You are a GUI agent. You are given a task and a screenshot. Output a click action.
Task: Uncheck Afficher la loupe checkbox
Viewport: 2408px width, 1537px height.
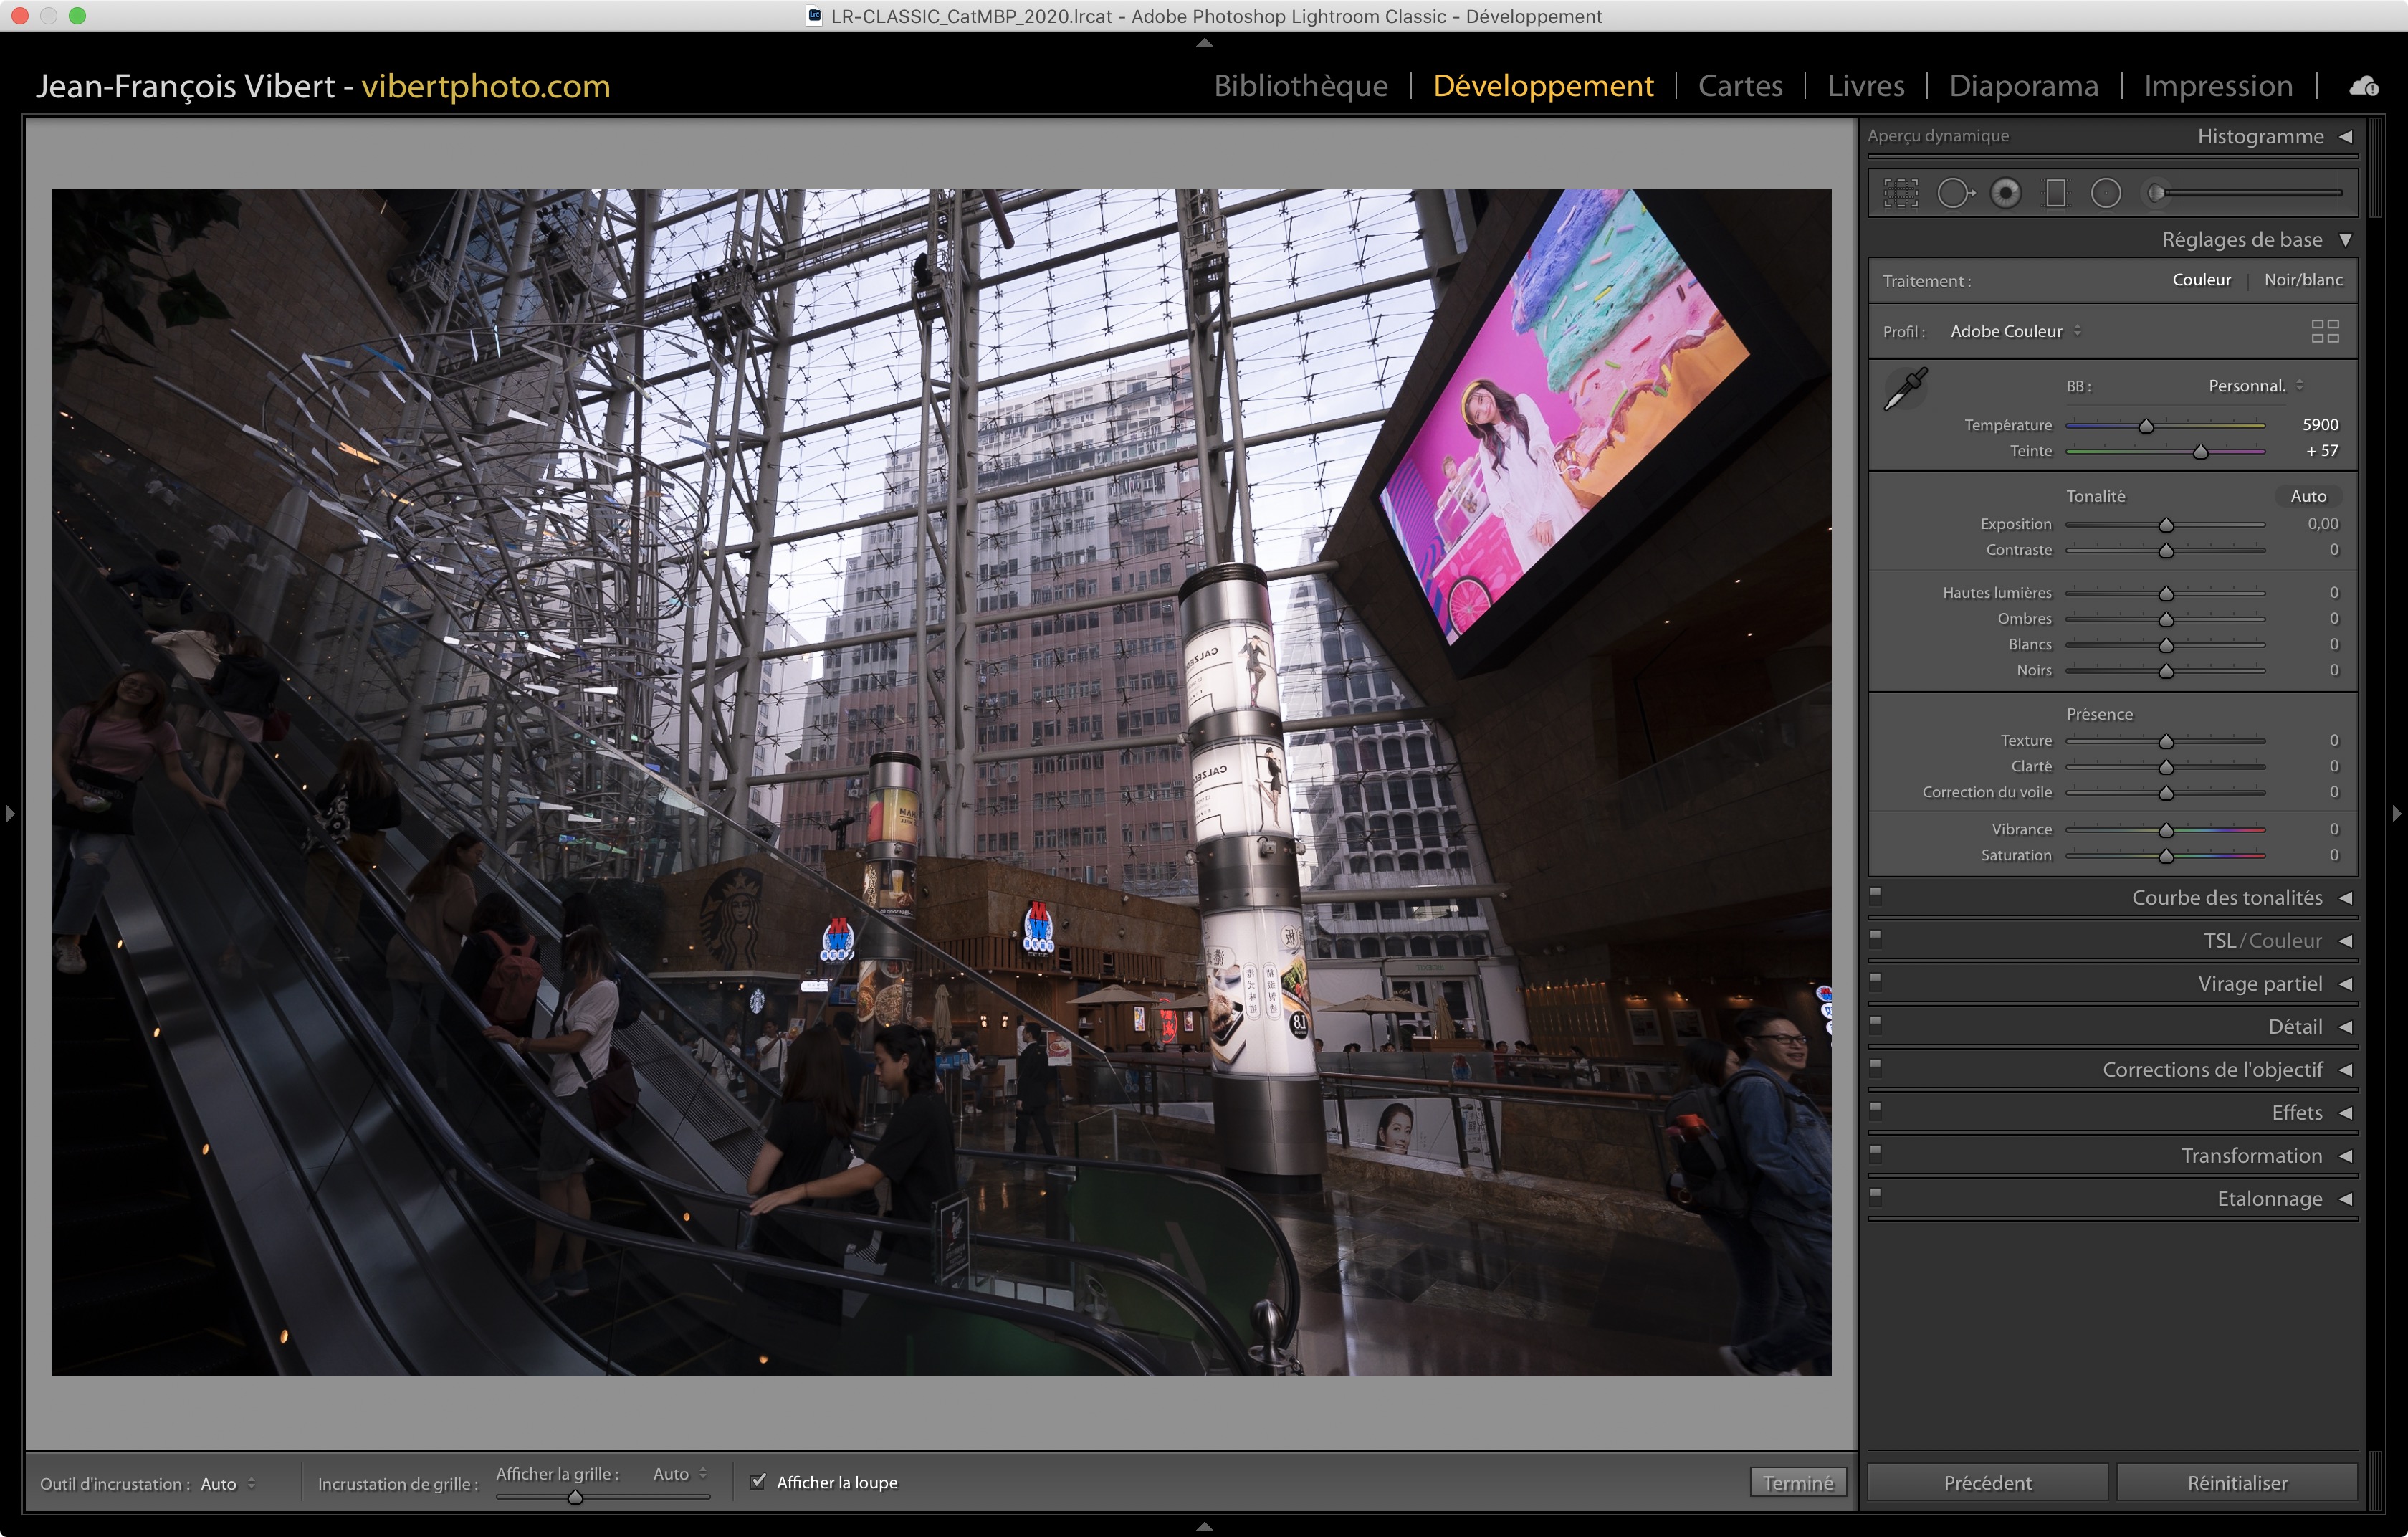[758, 1481]
